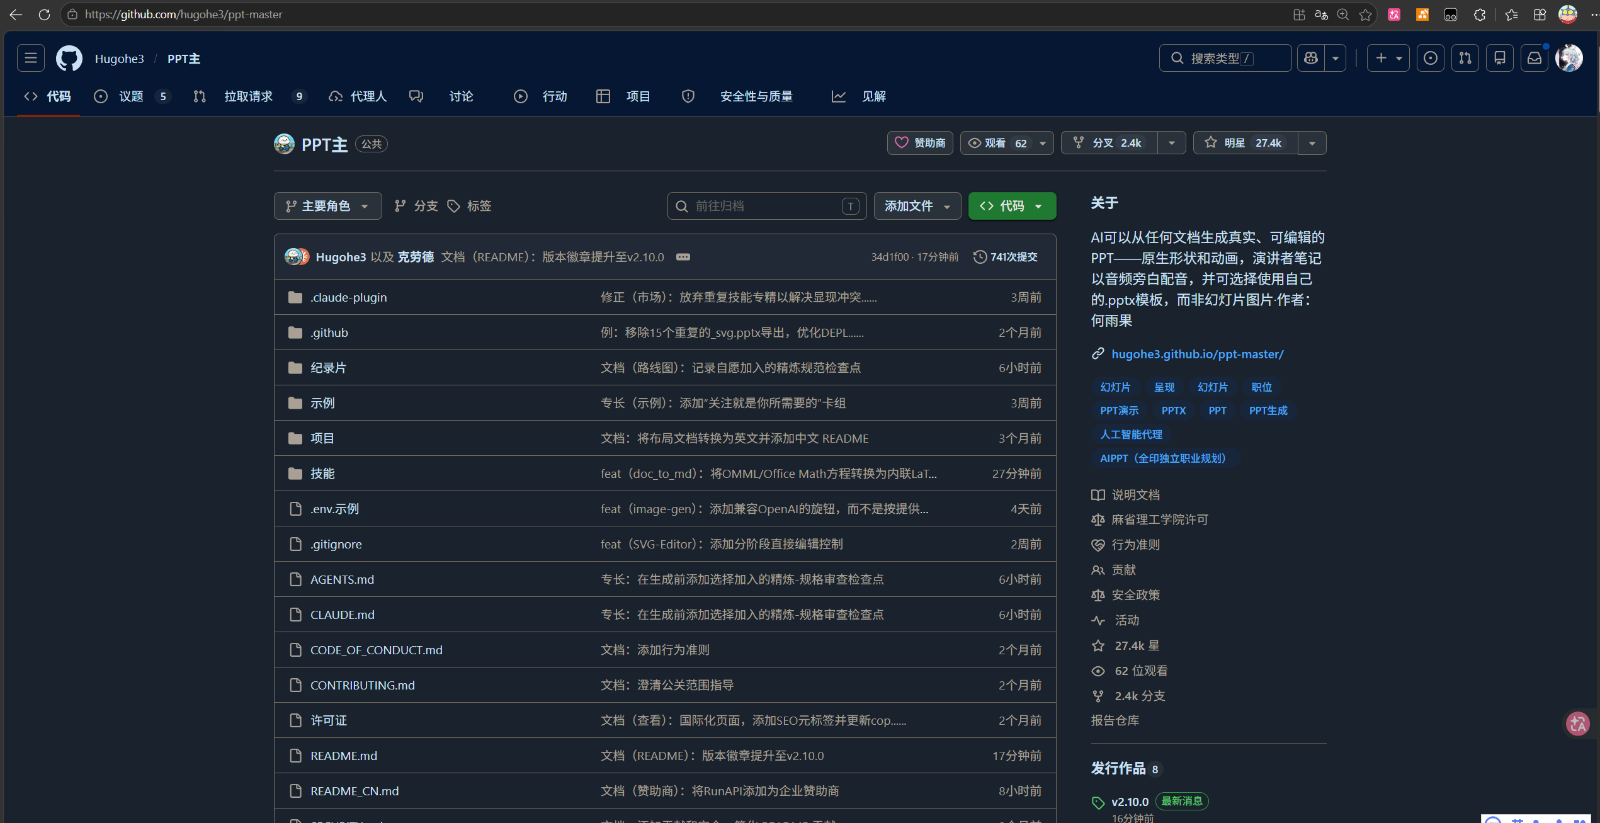Click the header search box
Viewport: 1600px width, 823px height.
1225,58
